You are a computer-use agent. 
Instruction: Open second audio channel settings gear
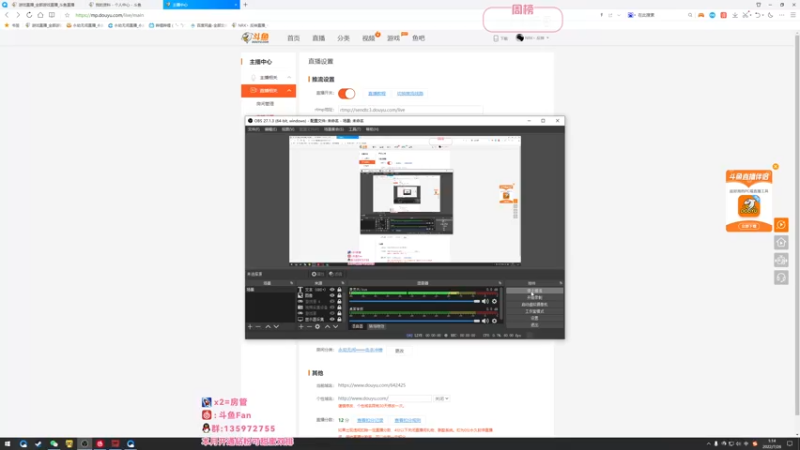pos(494,321)
